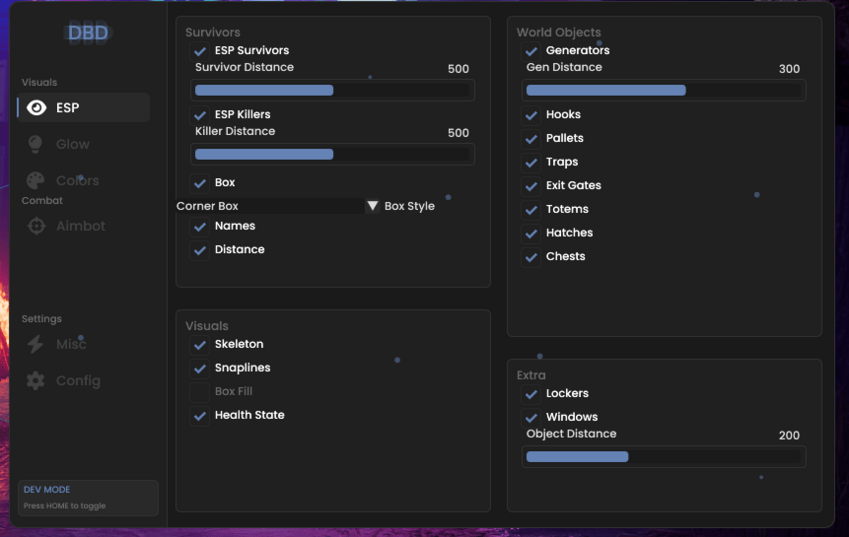
Task: Toggle the Health State checkbox
Action: click(200, 416)
